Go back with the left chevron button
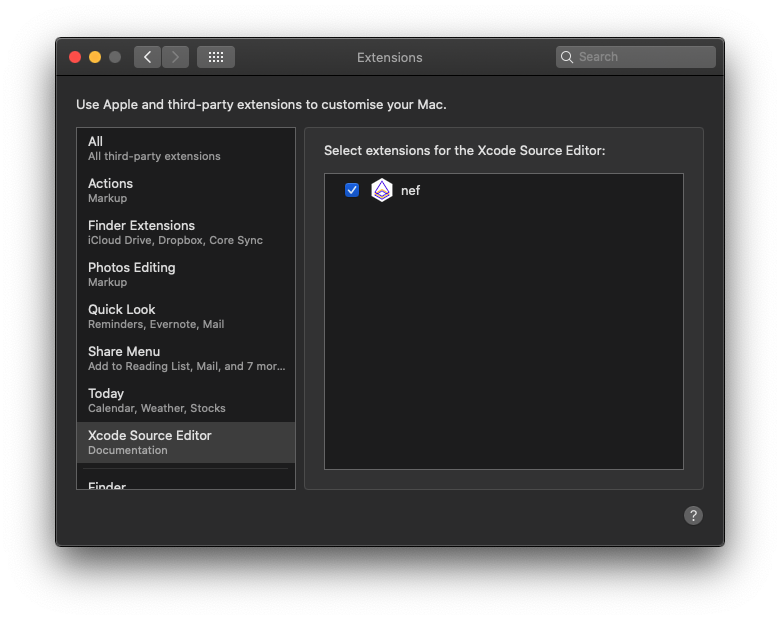The height and width of the screenshot is (620, 780). (x=147, y=57)
